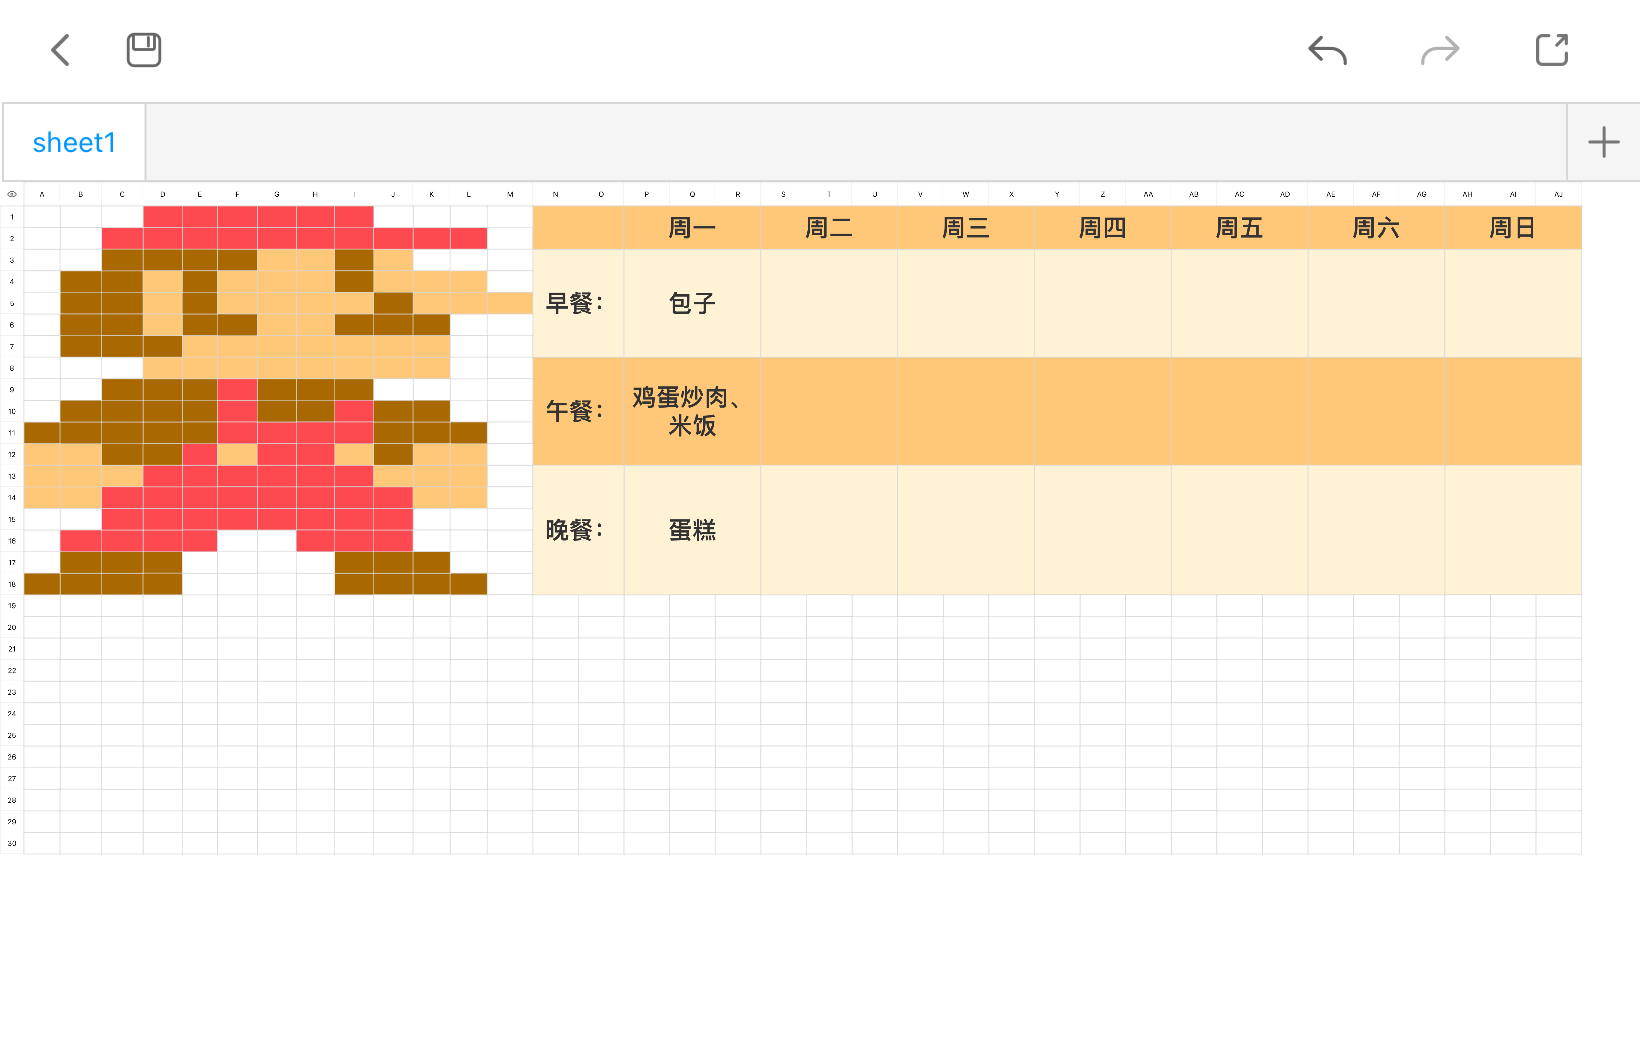
Task: Select column D header
Action: pyautogui.click(x=163, y=194)
